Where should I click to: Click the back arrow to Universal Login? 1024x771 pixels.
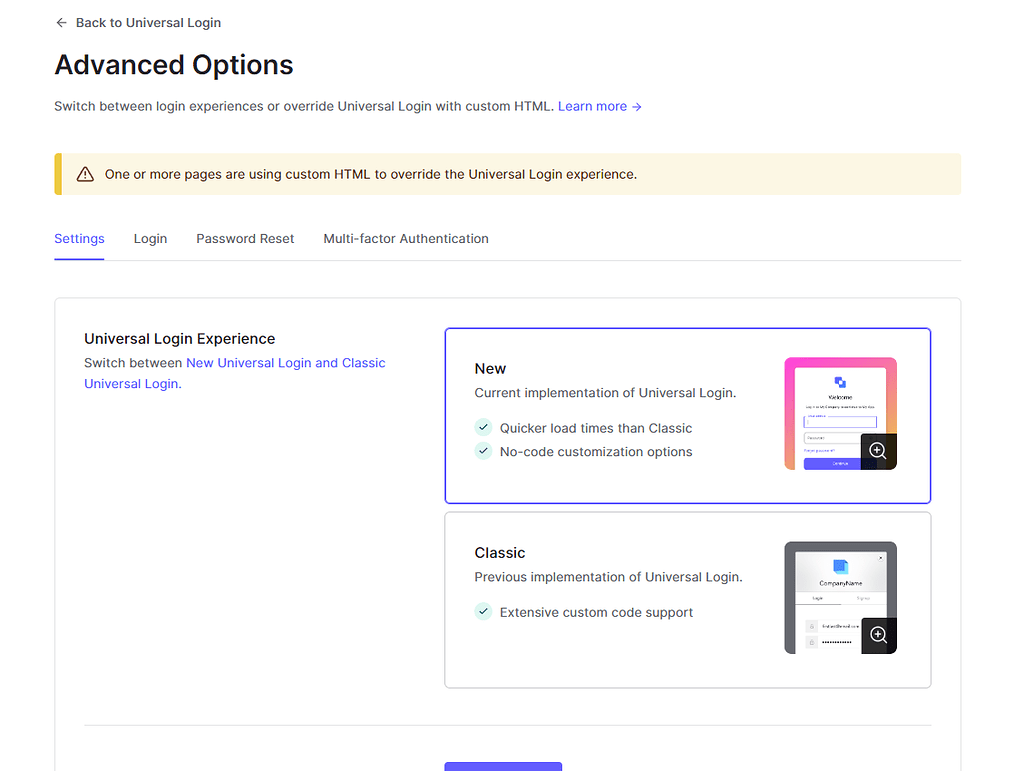(61, 21)
